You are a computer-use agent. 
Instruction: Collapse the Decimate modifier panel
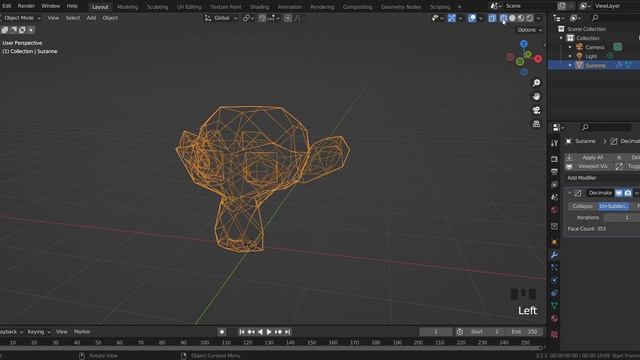pyautogui.click(x=569, y=193)
